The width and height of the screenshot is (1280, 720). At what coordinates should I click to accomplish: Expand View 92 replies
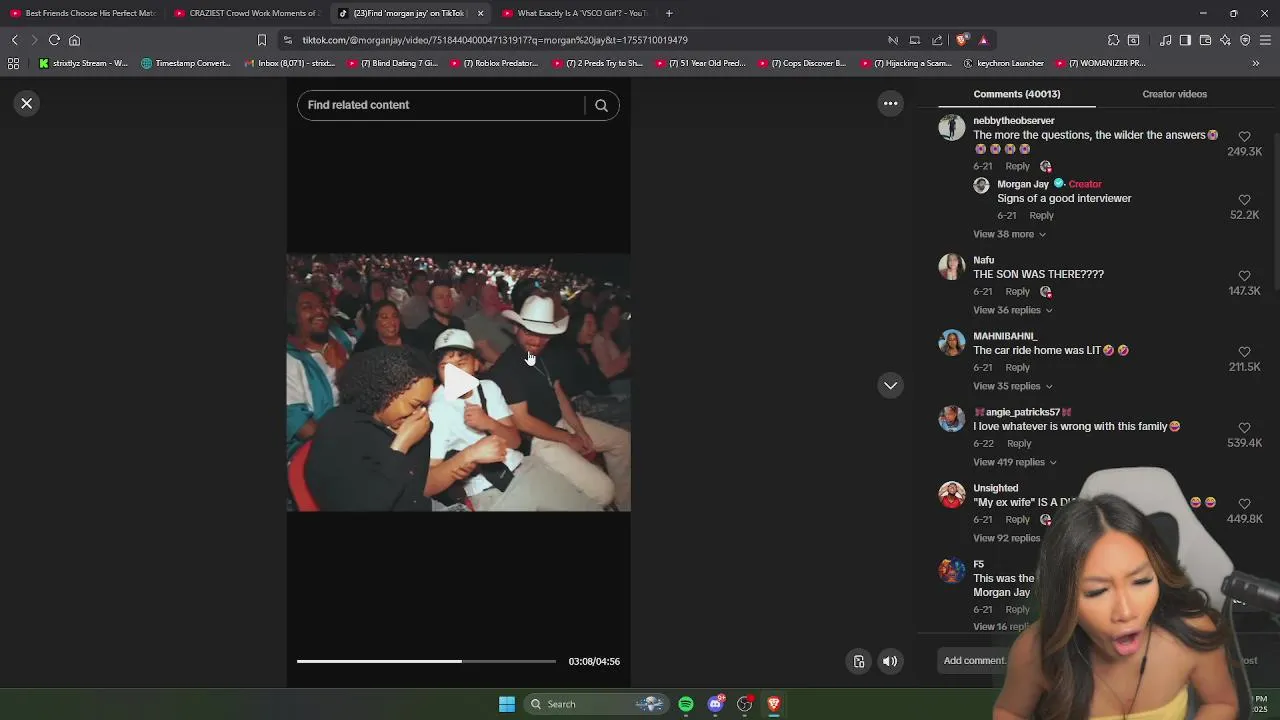1007,538
